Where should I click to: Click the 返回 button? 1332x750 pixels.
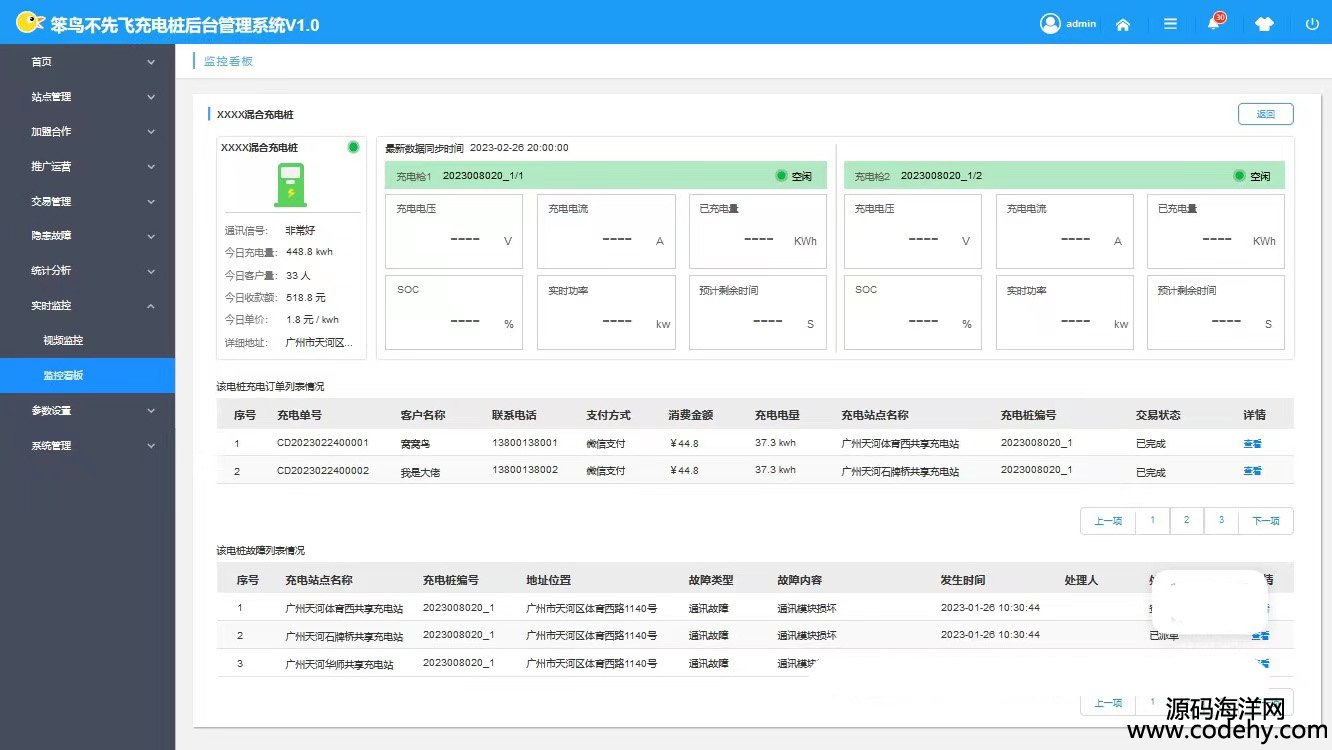pyautogui.click(x=1265, y=114)
